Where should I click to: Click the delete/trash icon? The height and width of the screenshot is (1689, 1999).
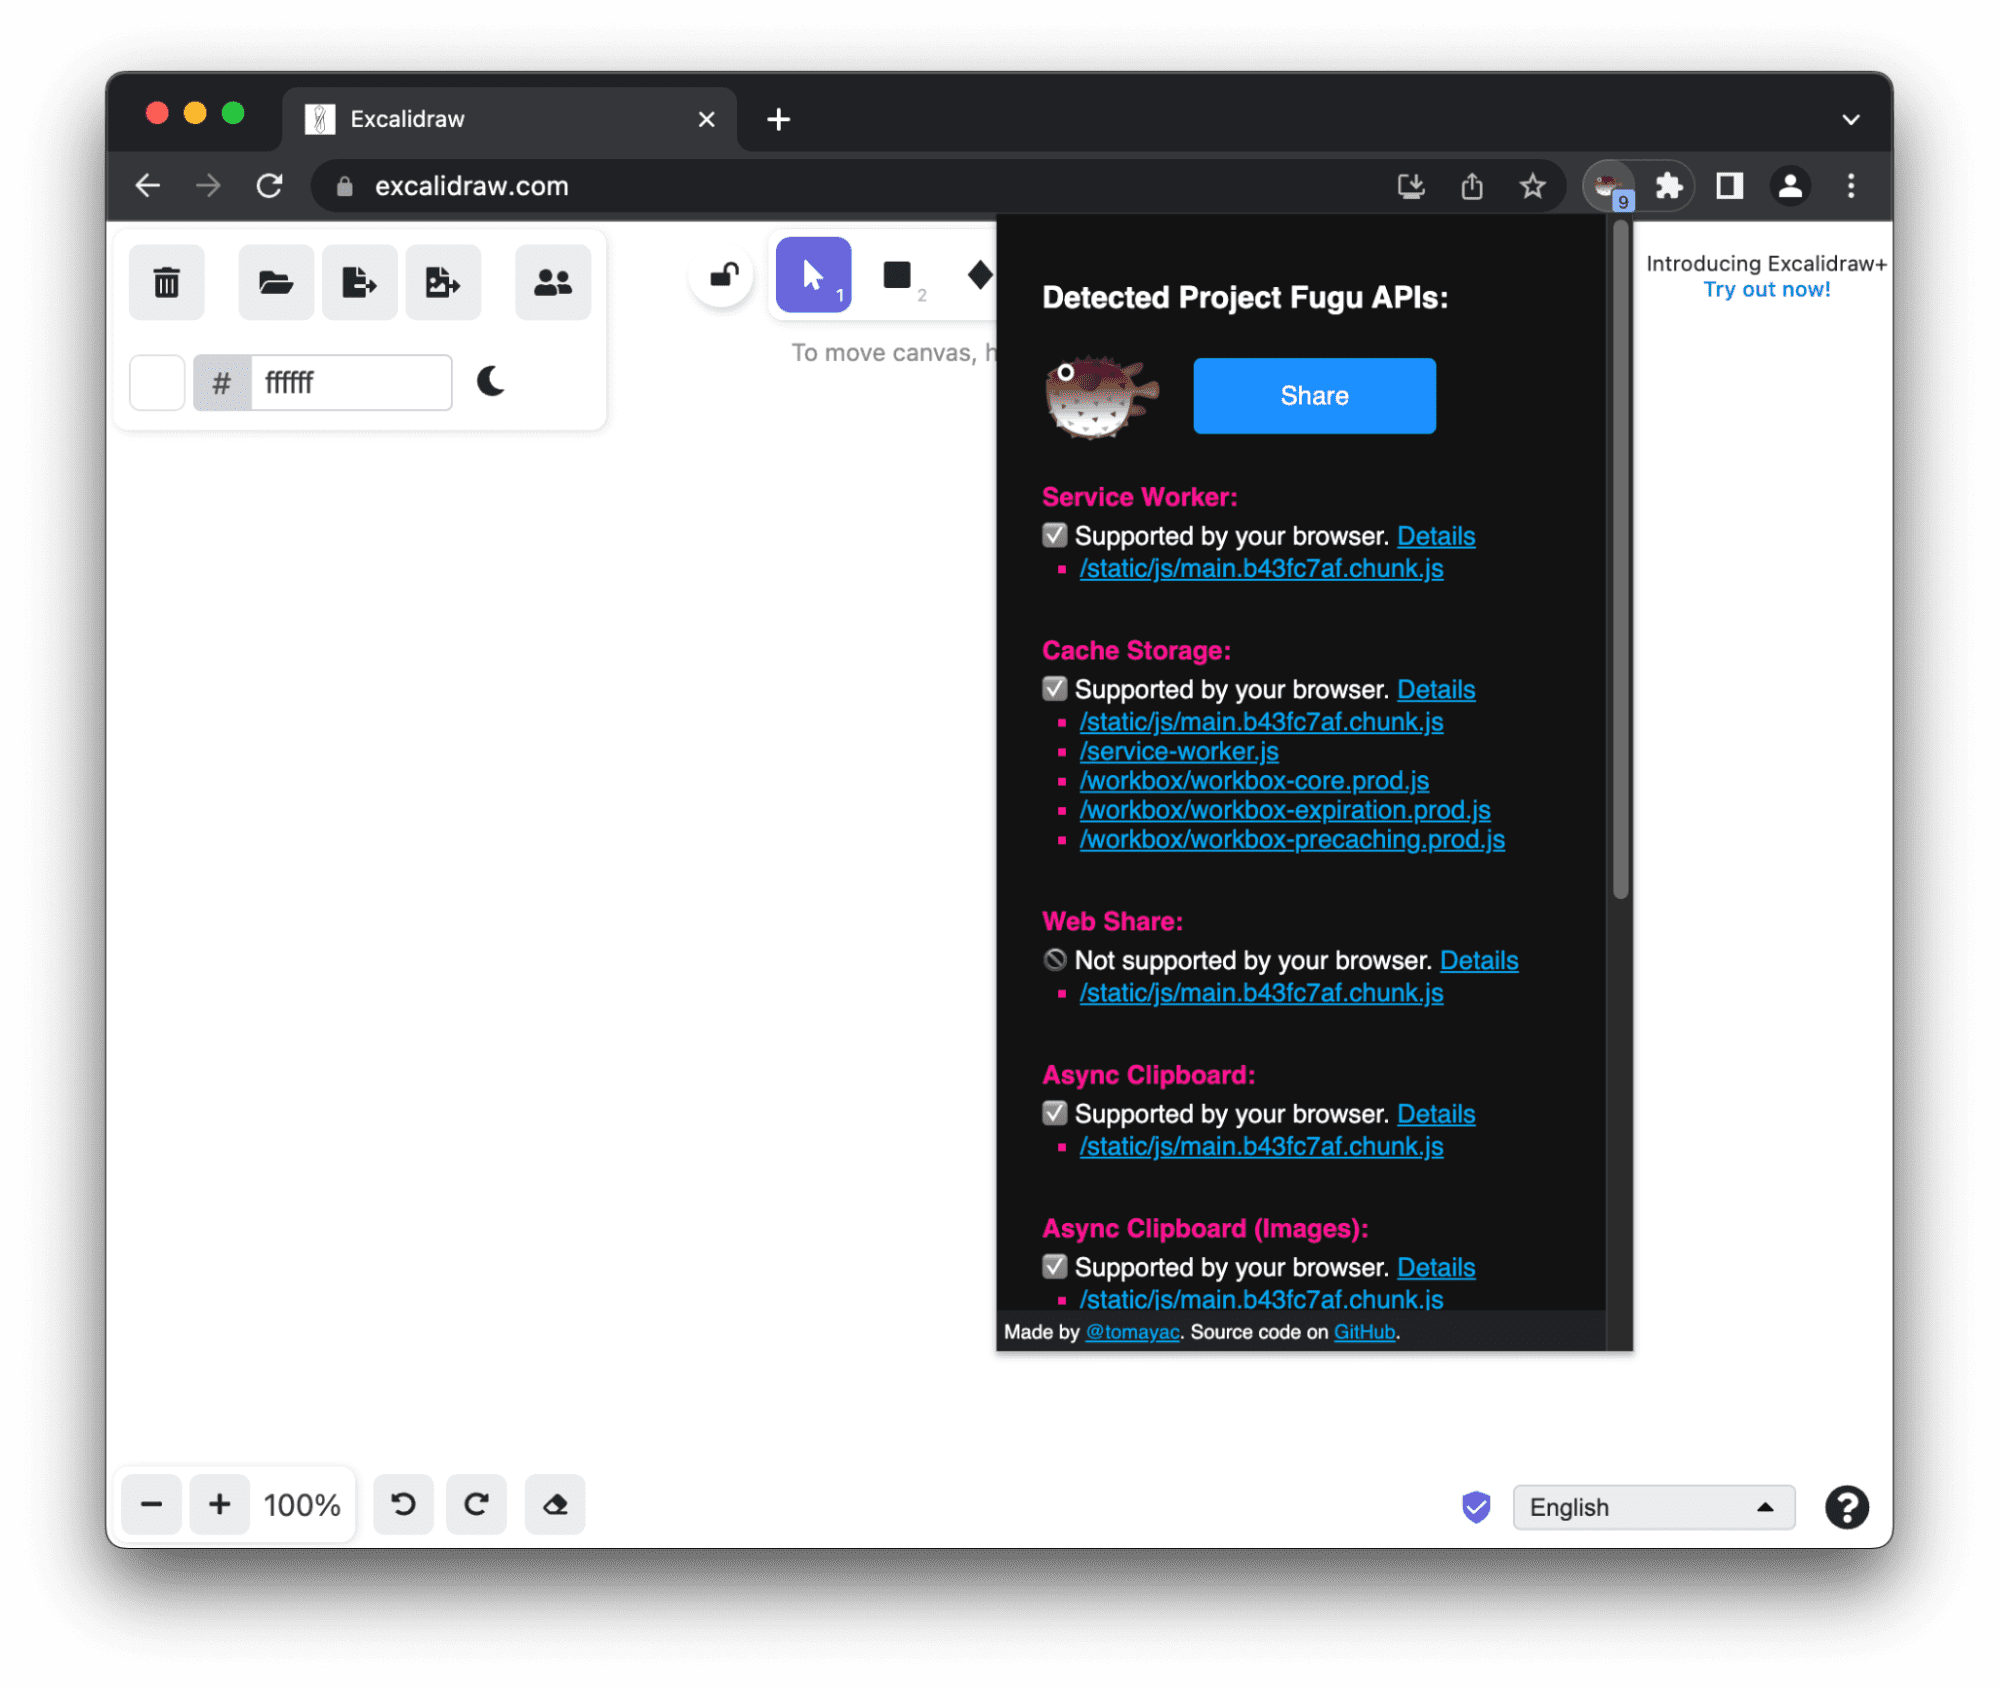168,280
